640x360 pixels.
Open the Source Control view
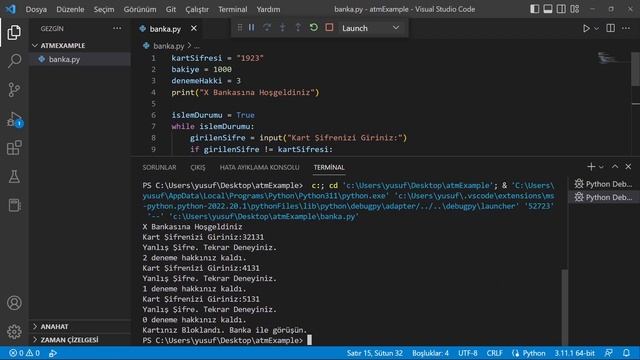14,90
